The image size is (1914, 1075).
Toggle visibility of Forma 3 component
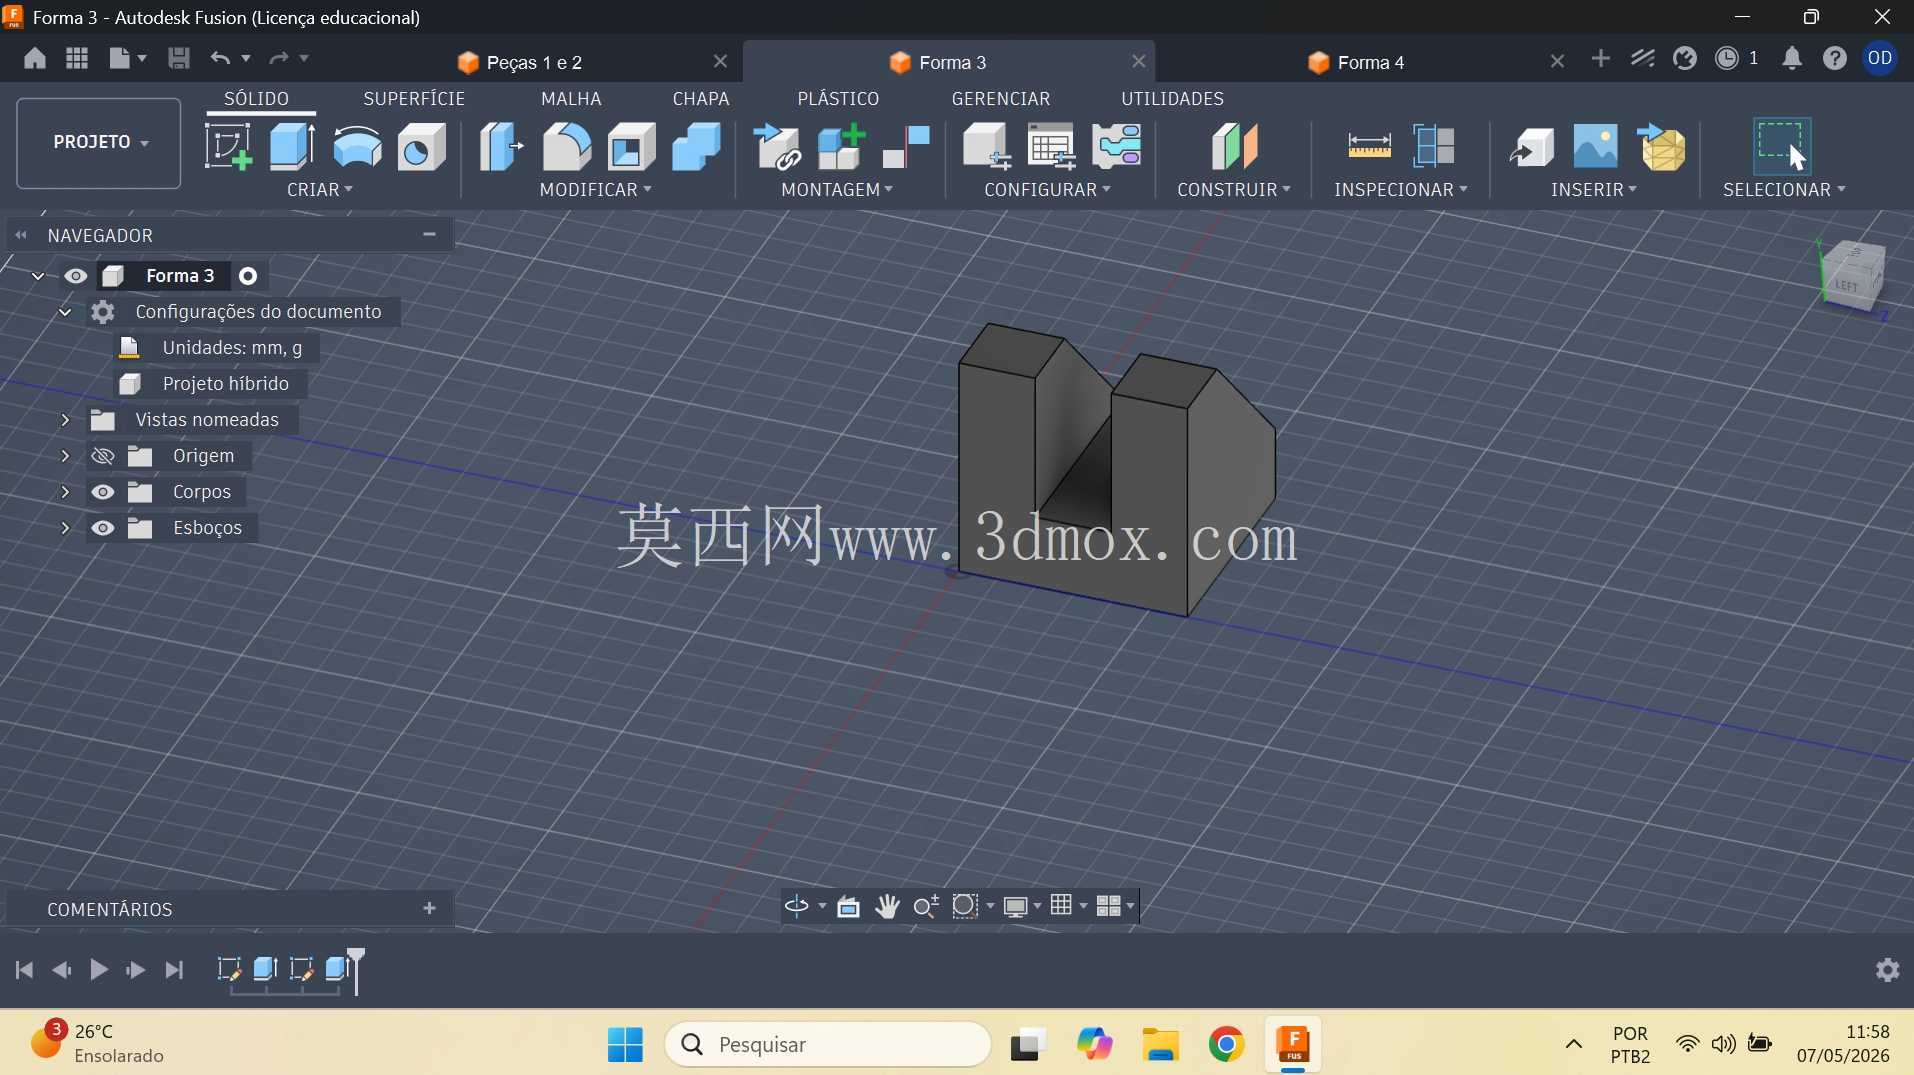coord(76,276)
